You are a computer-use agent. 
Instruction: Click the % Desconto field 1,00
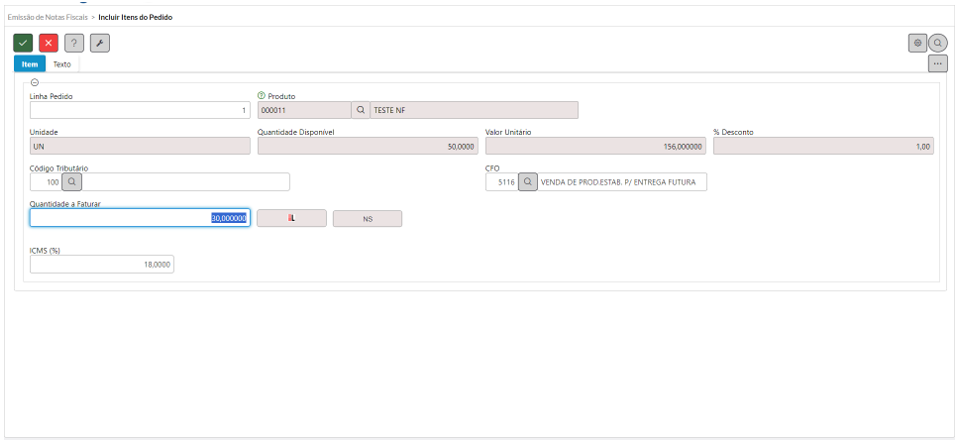824,146
